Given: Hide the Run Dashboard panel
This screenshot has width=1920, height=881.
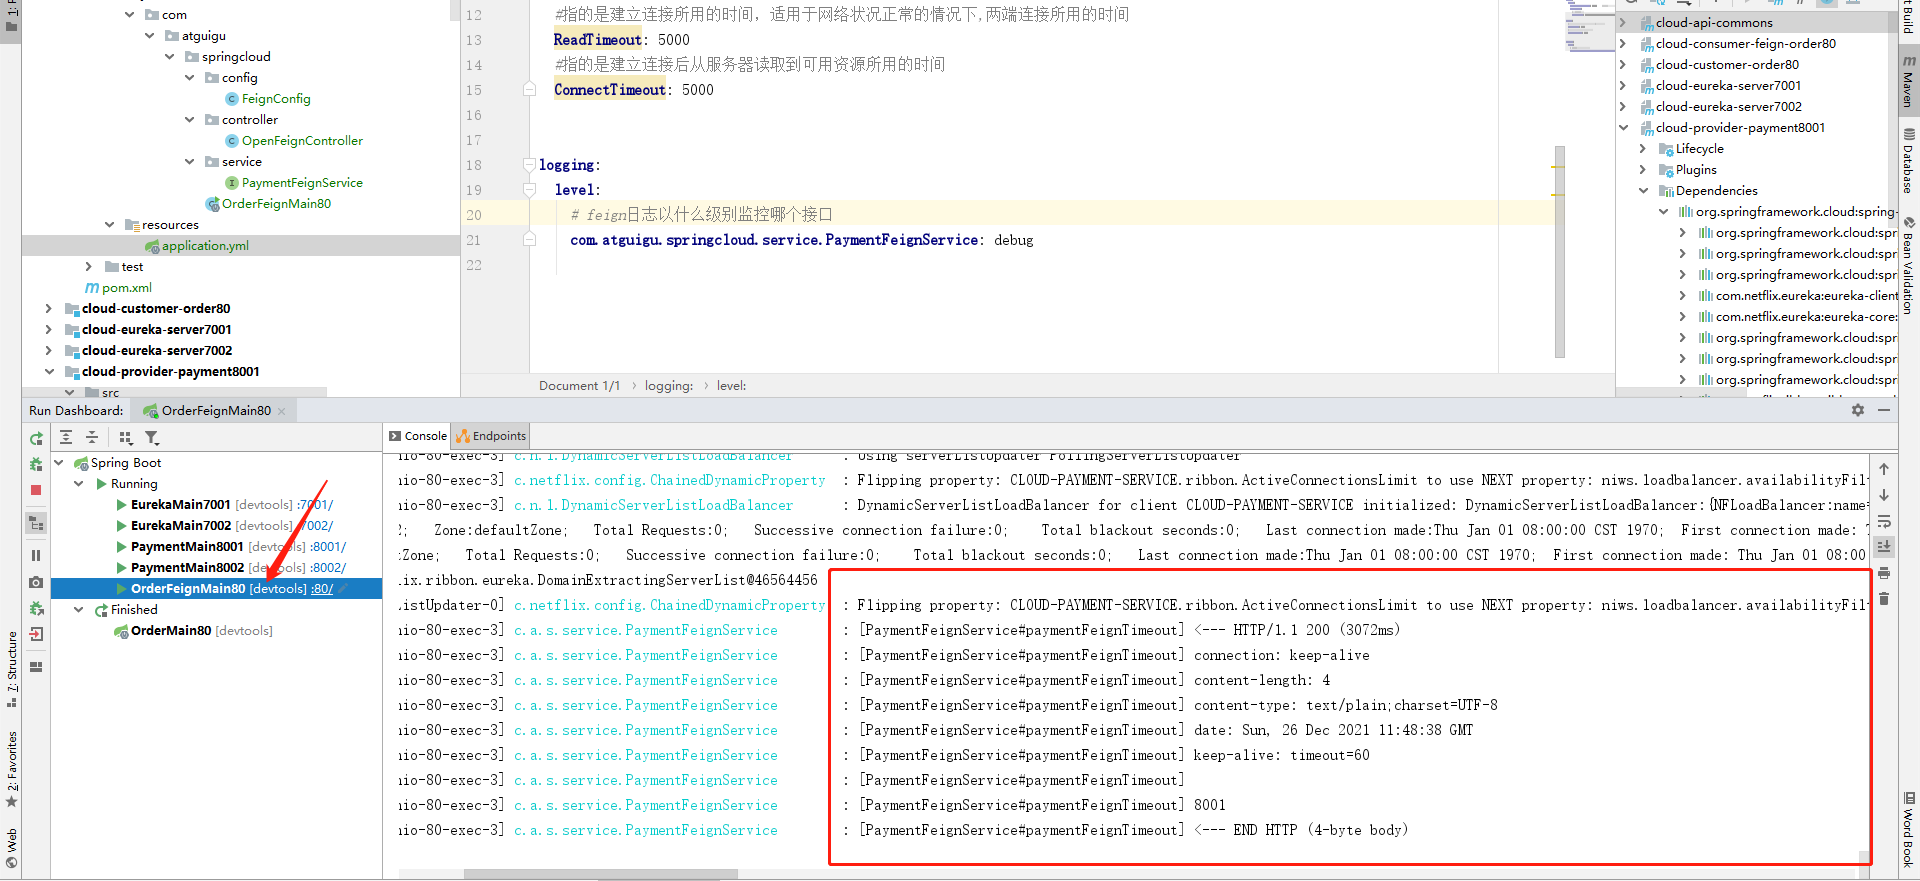Looking at the screenshot, I should (x=1884, y=410).
